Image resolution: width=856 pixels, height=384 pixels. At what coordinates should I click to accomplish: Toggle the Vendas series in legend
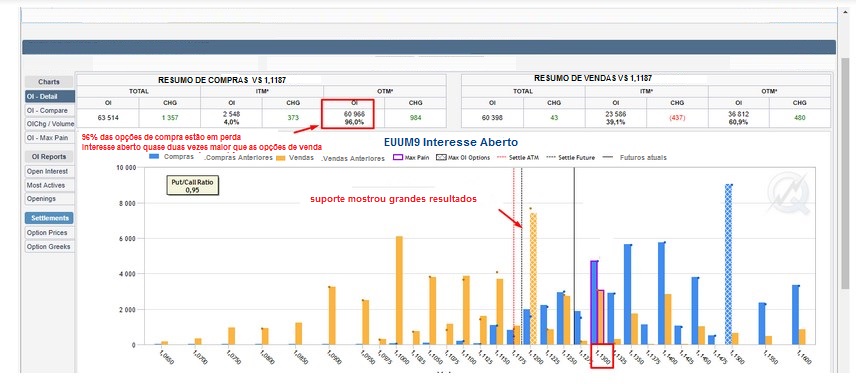pos(295,157)
